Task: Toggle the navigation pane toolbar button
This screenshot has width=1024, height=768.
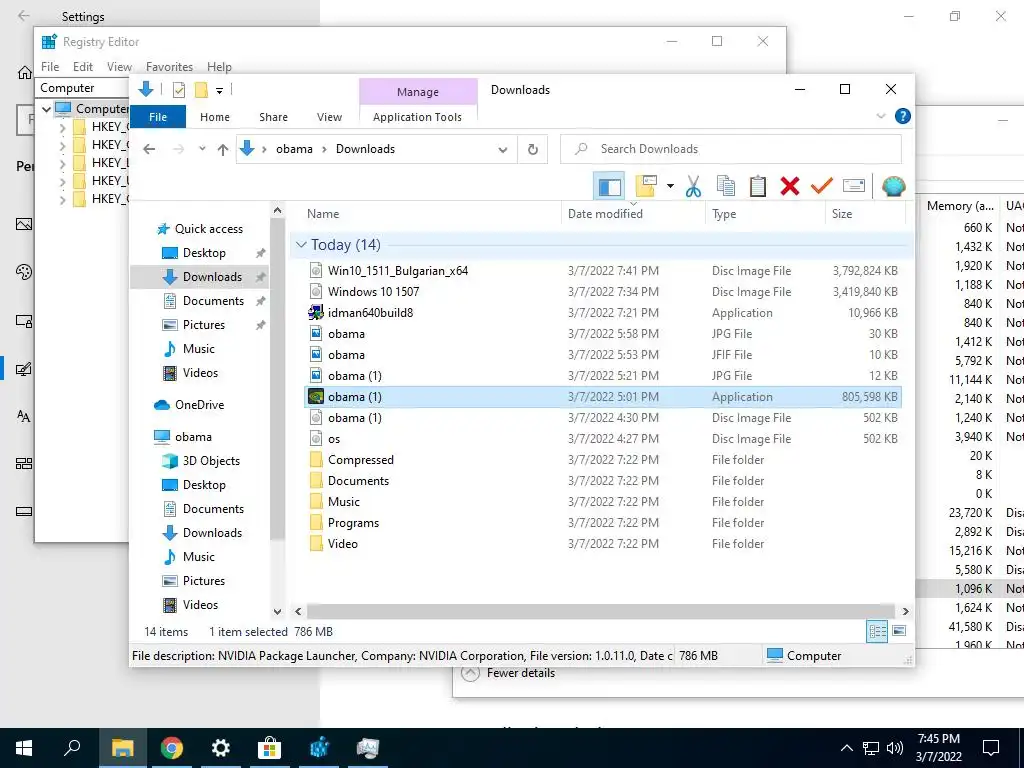Action: click(609, 186)
